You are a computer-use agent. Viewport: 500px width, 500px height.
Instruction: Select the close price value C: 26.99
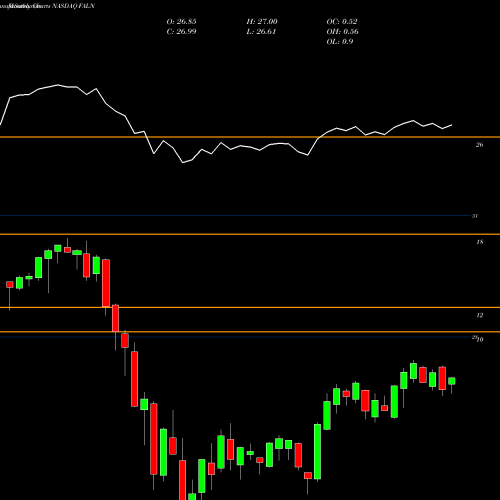181,32
